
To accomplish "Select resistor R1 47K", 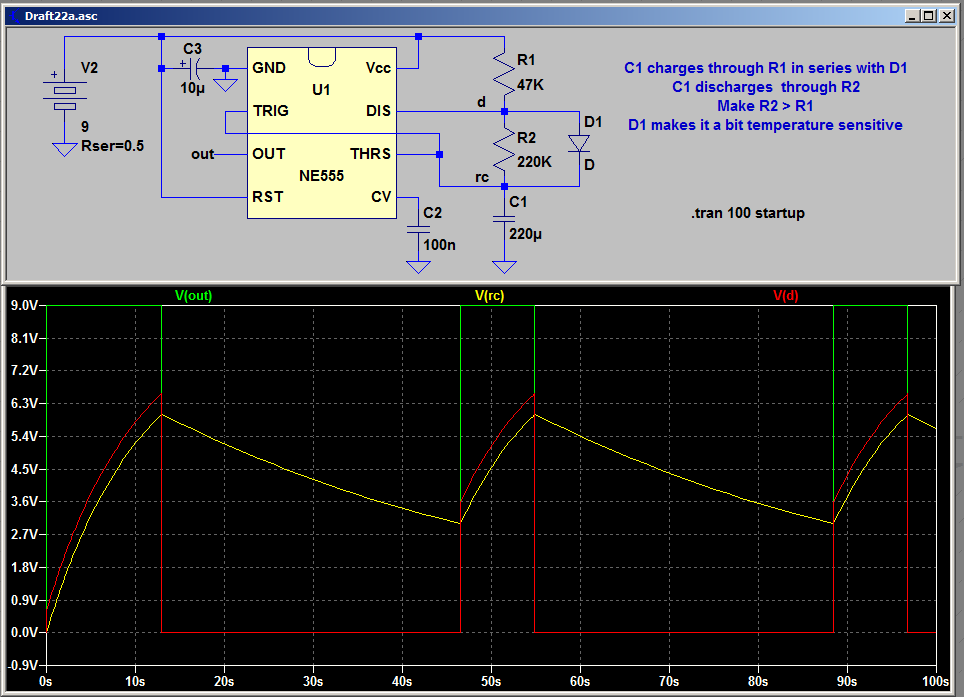I will tap(504, 74).
